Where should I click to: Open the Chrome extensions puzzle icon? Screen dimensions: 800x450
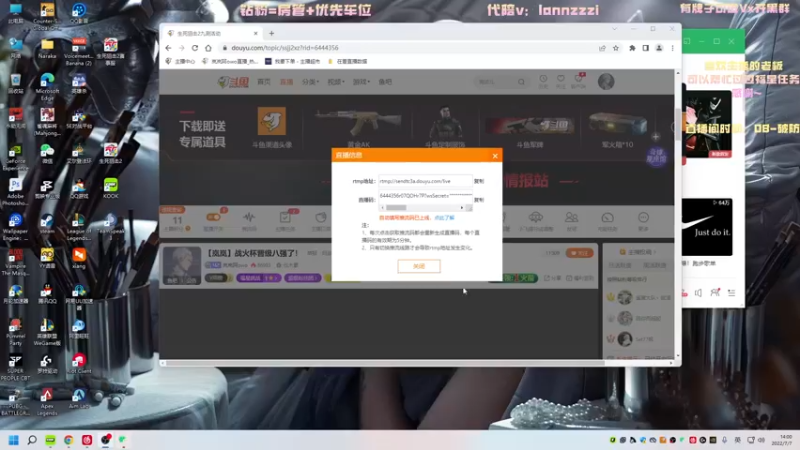click(x=632, y=48)
